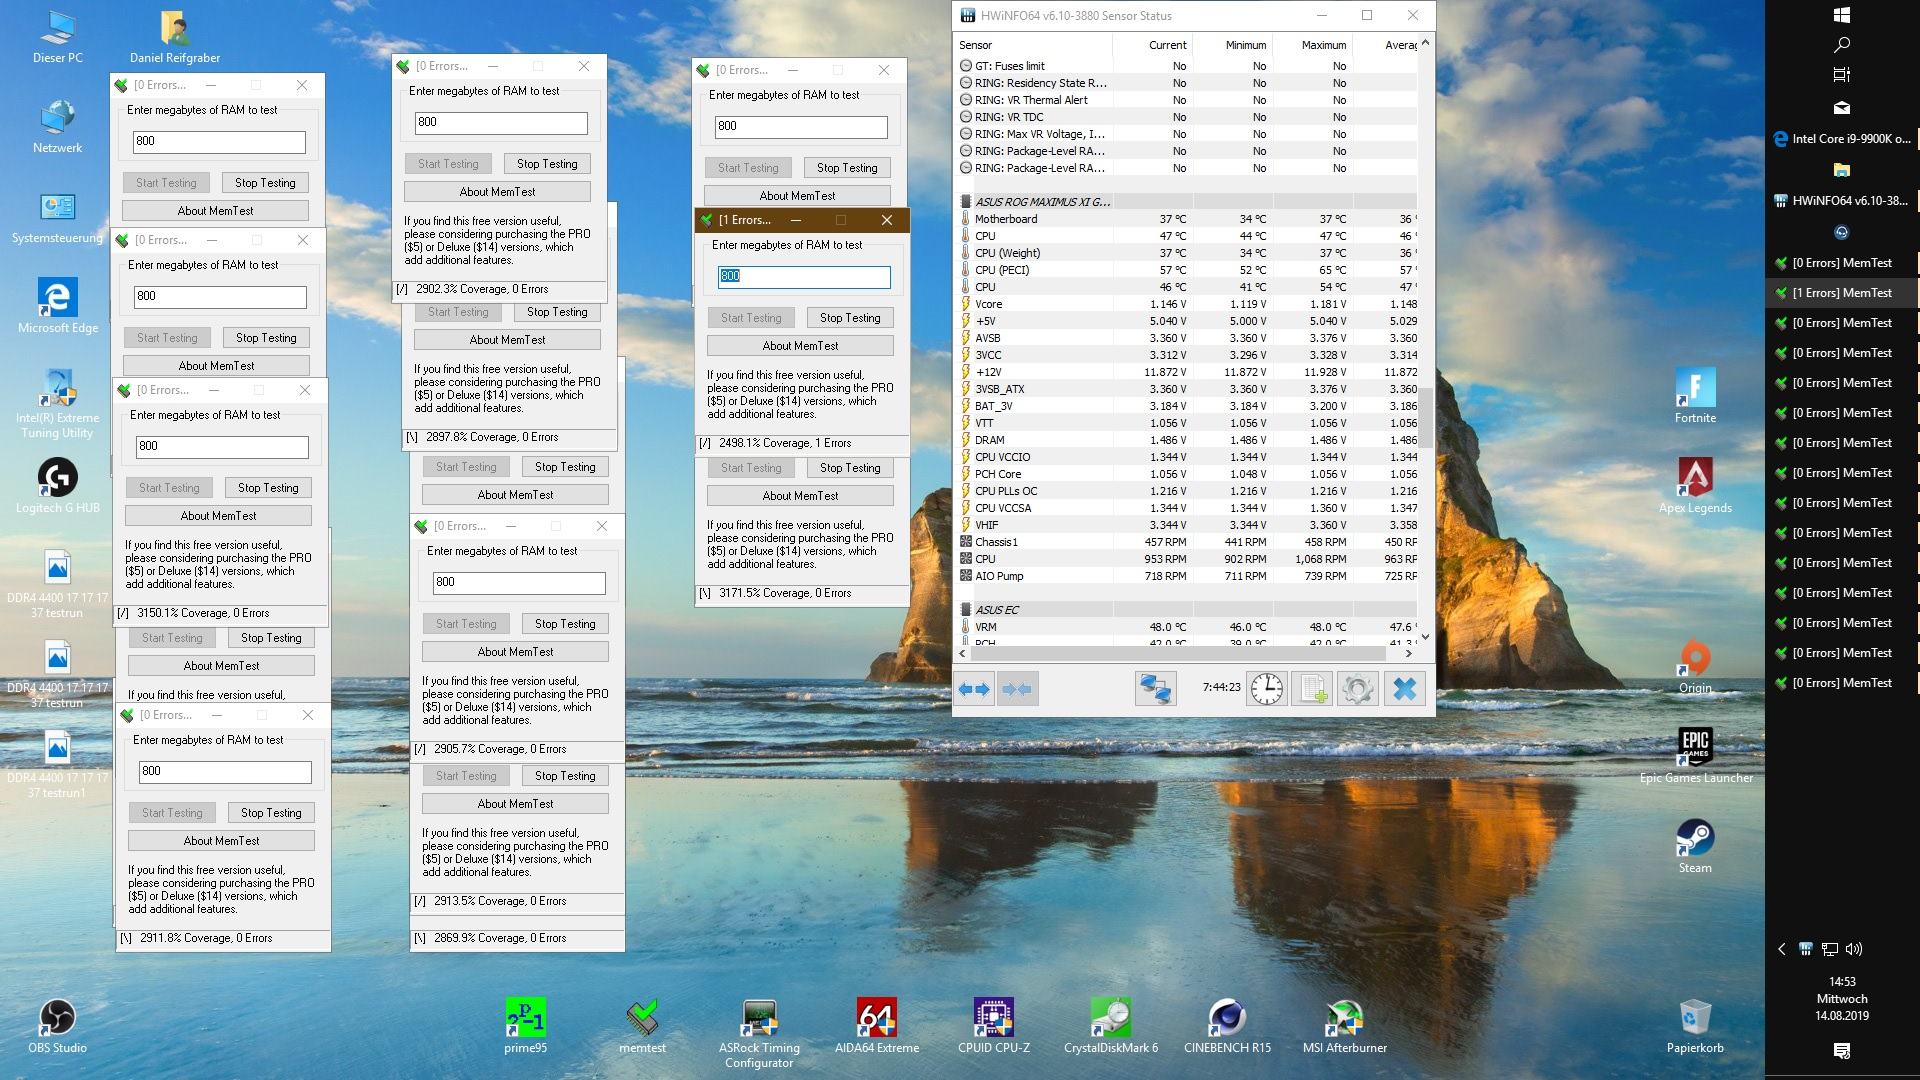Open CPUID CPU-Z desktop icon
1920x1080 pixels.
pos(993,1027)
